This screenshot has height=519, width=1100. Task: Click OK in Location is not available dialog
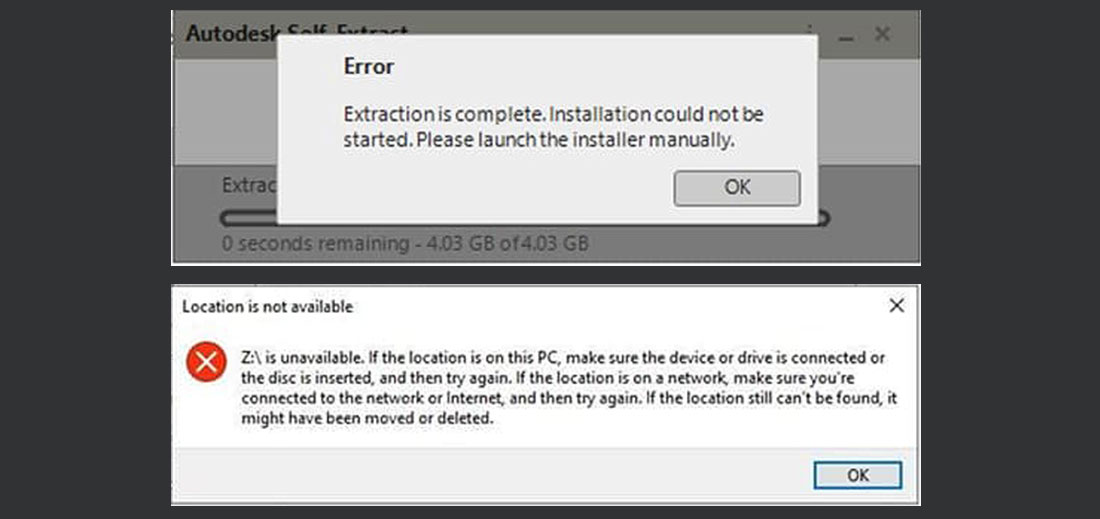857,475
